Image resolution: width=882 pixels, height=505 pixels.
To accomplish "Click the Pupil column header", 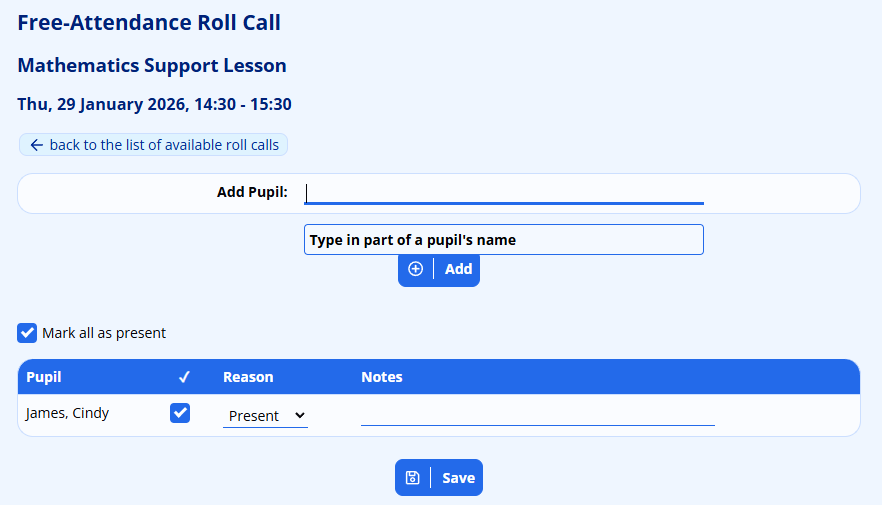I will pyautogui.click(x=44, y=377).
